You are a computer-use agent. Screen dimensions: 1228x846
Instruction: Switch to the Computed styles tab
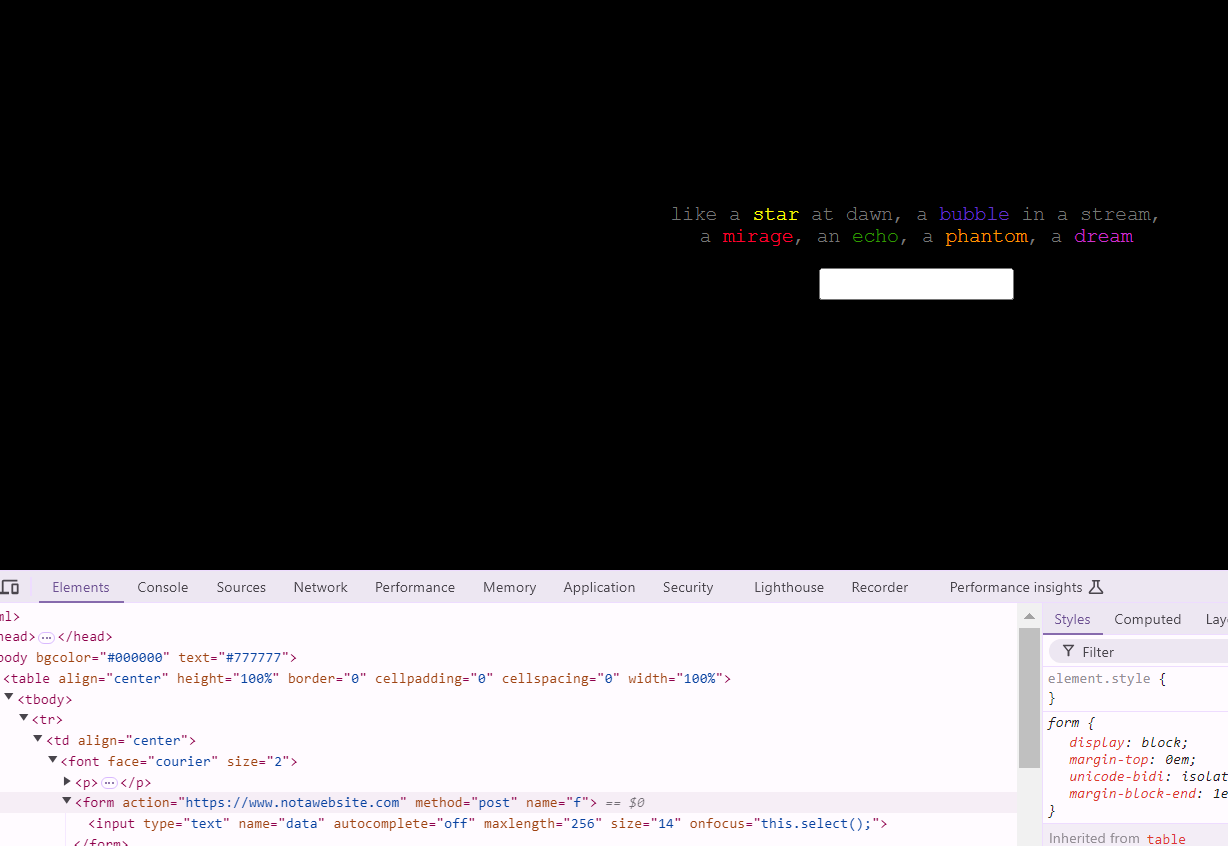coord(1147,619)
